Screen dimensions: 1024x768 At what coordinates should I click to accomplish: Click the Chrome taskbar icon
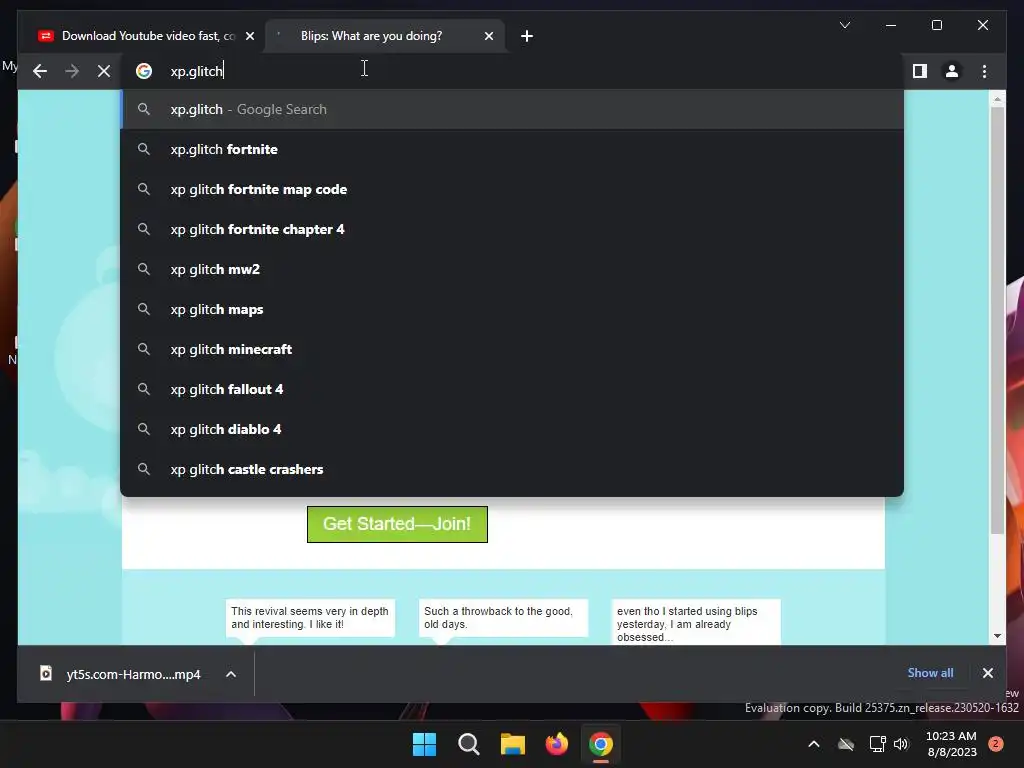601,744
